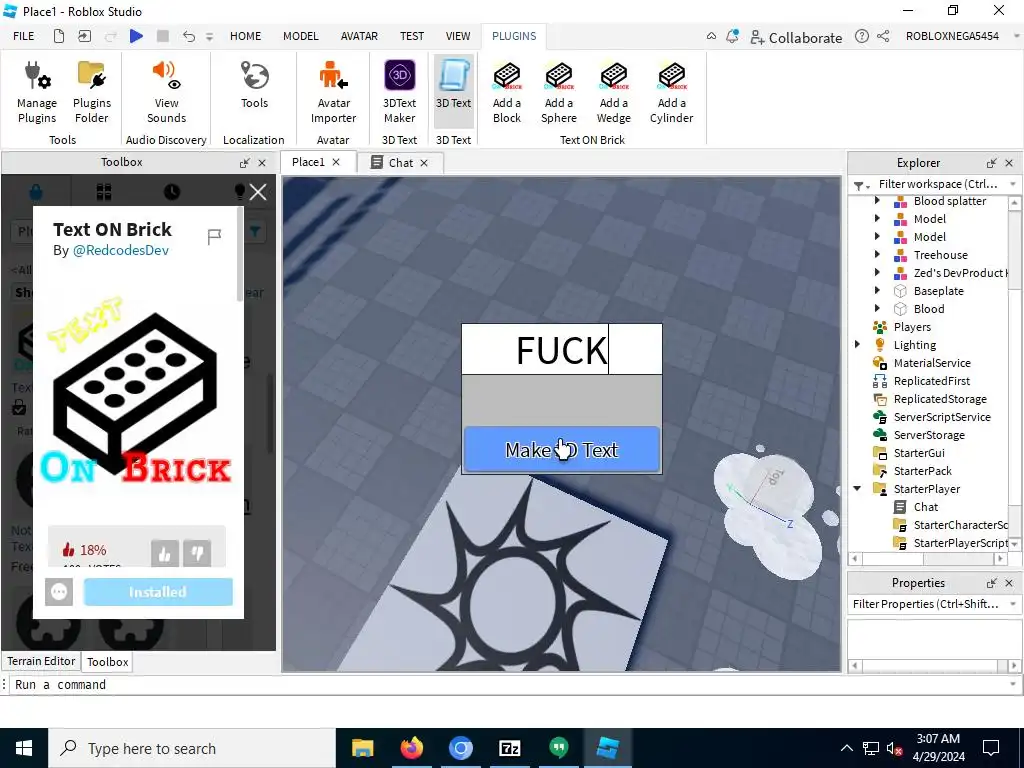Click the thumbs up vote button

(165, 554)
